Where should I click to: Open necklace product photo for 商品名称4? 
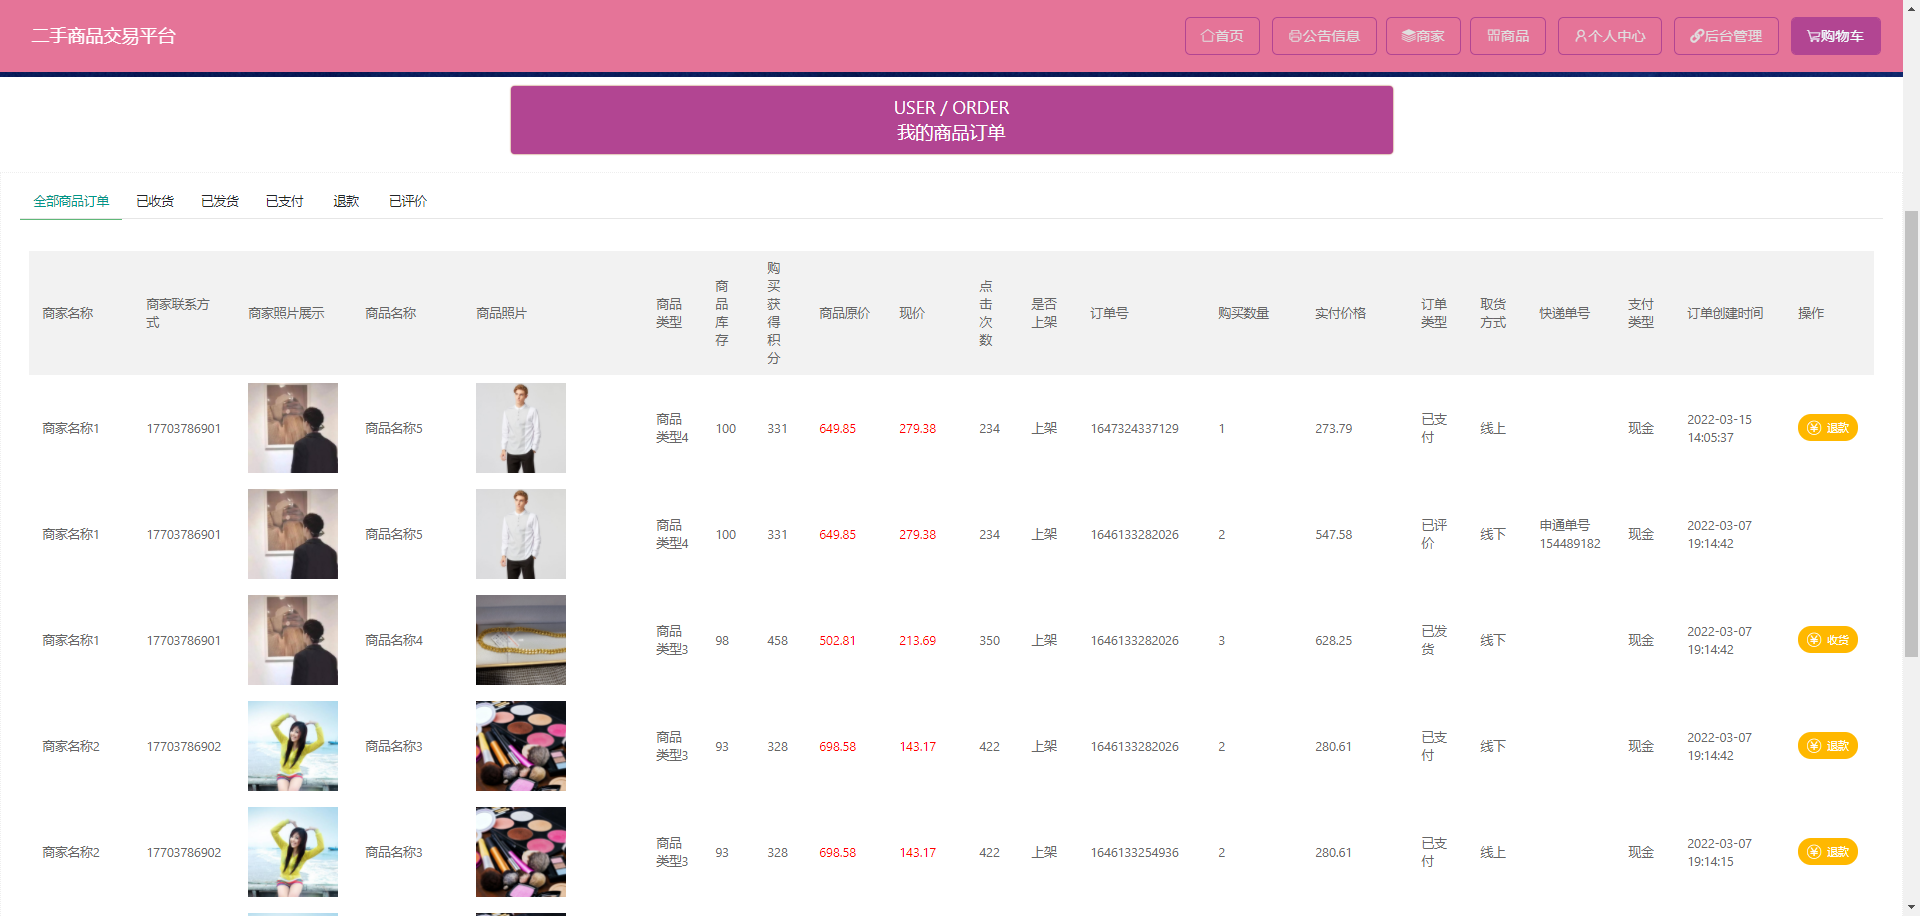point(521,640)
